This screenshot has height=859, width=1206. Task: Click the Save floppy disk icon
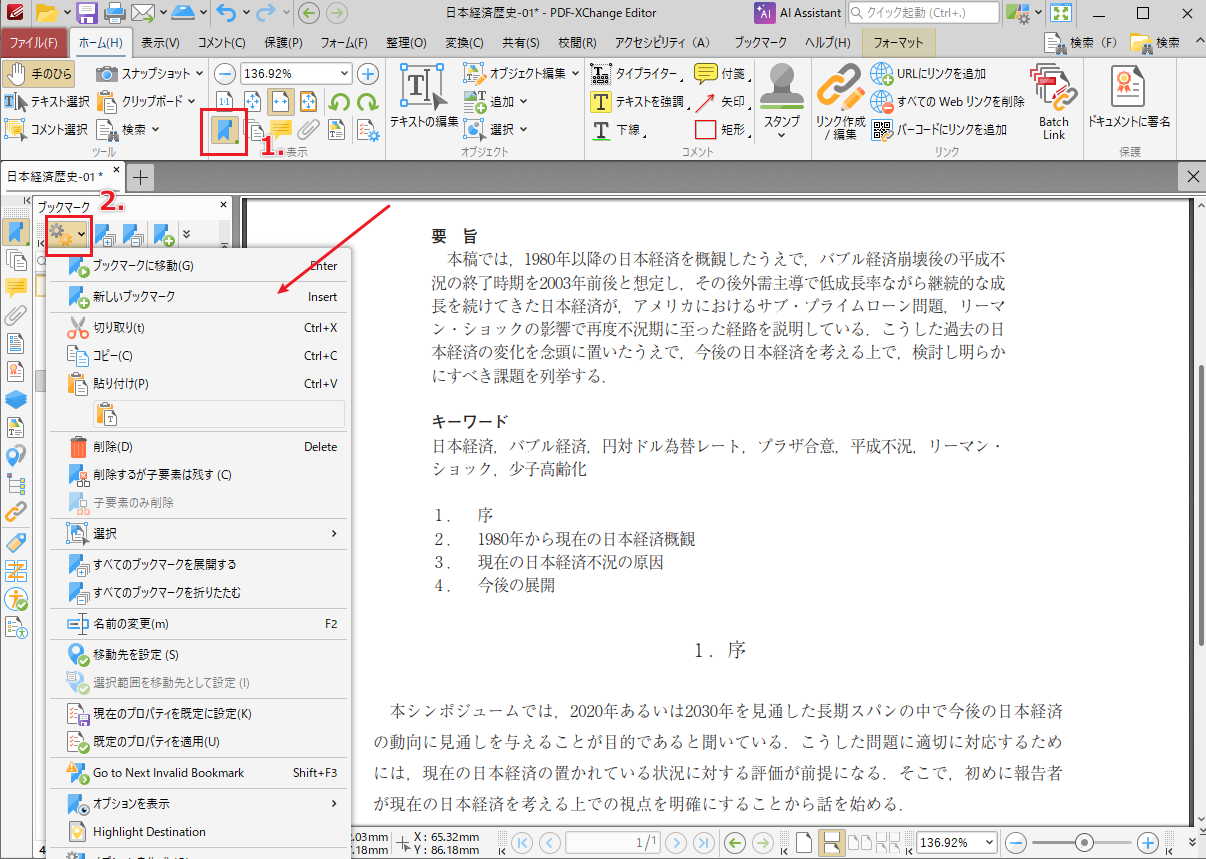tap(87, 13)
